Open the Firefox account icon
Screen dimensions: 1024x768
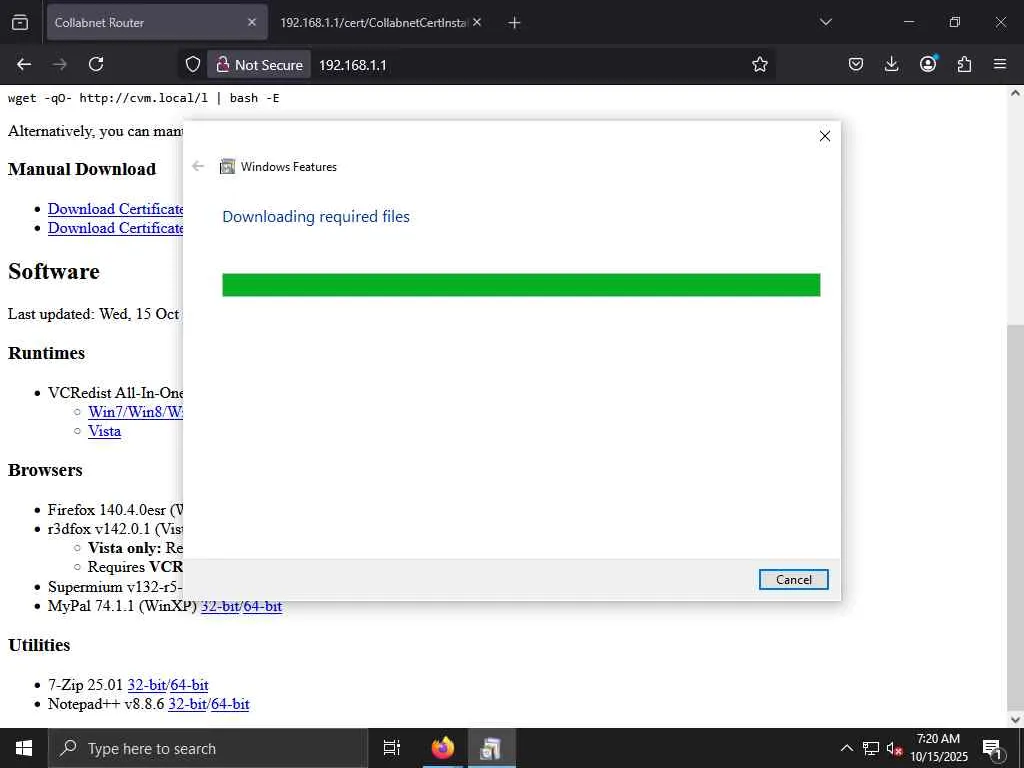point(928,64)
